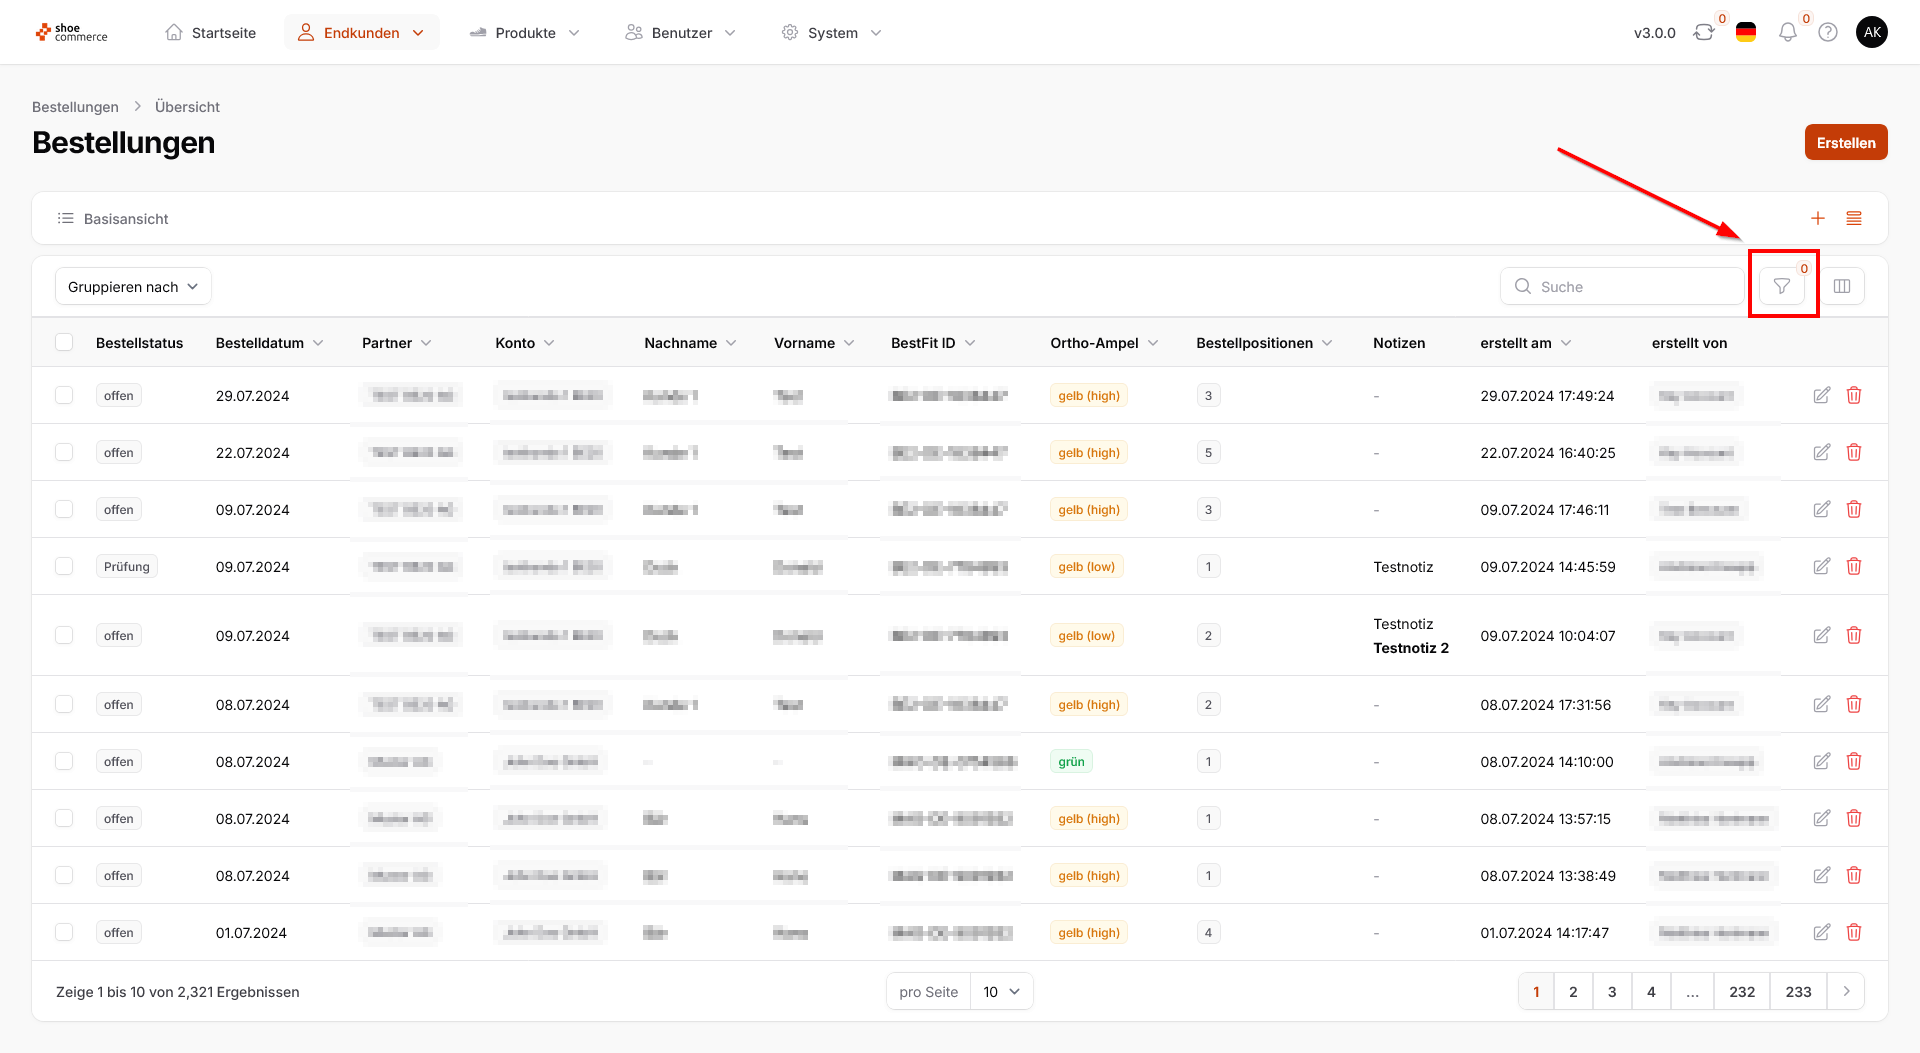Open the list view icon beside plus
The width and height of the screenshot is (1920, 1053).
pyautogui.click(x=1853, y=218)
